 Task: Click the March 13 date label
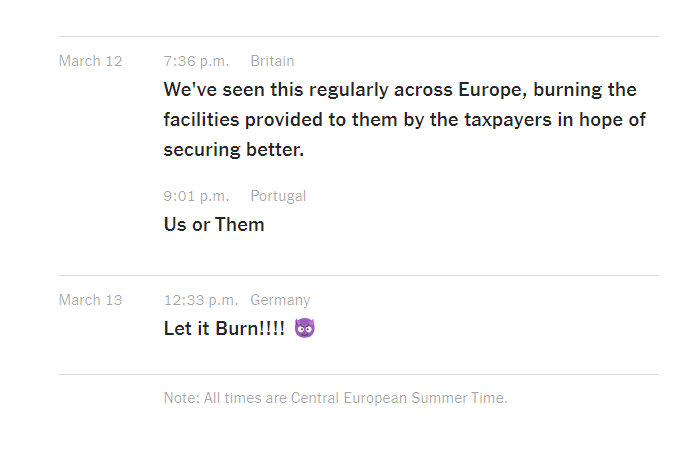(90, 300)
